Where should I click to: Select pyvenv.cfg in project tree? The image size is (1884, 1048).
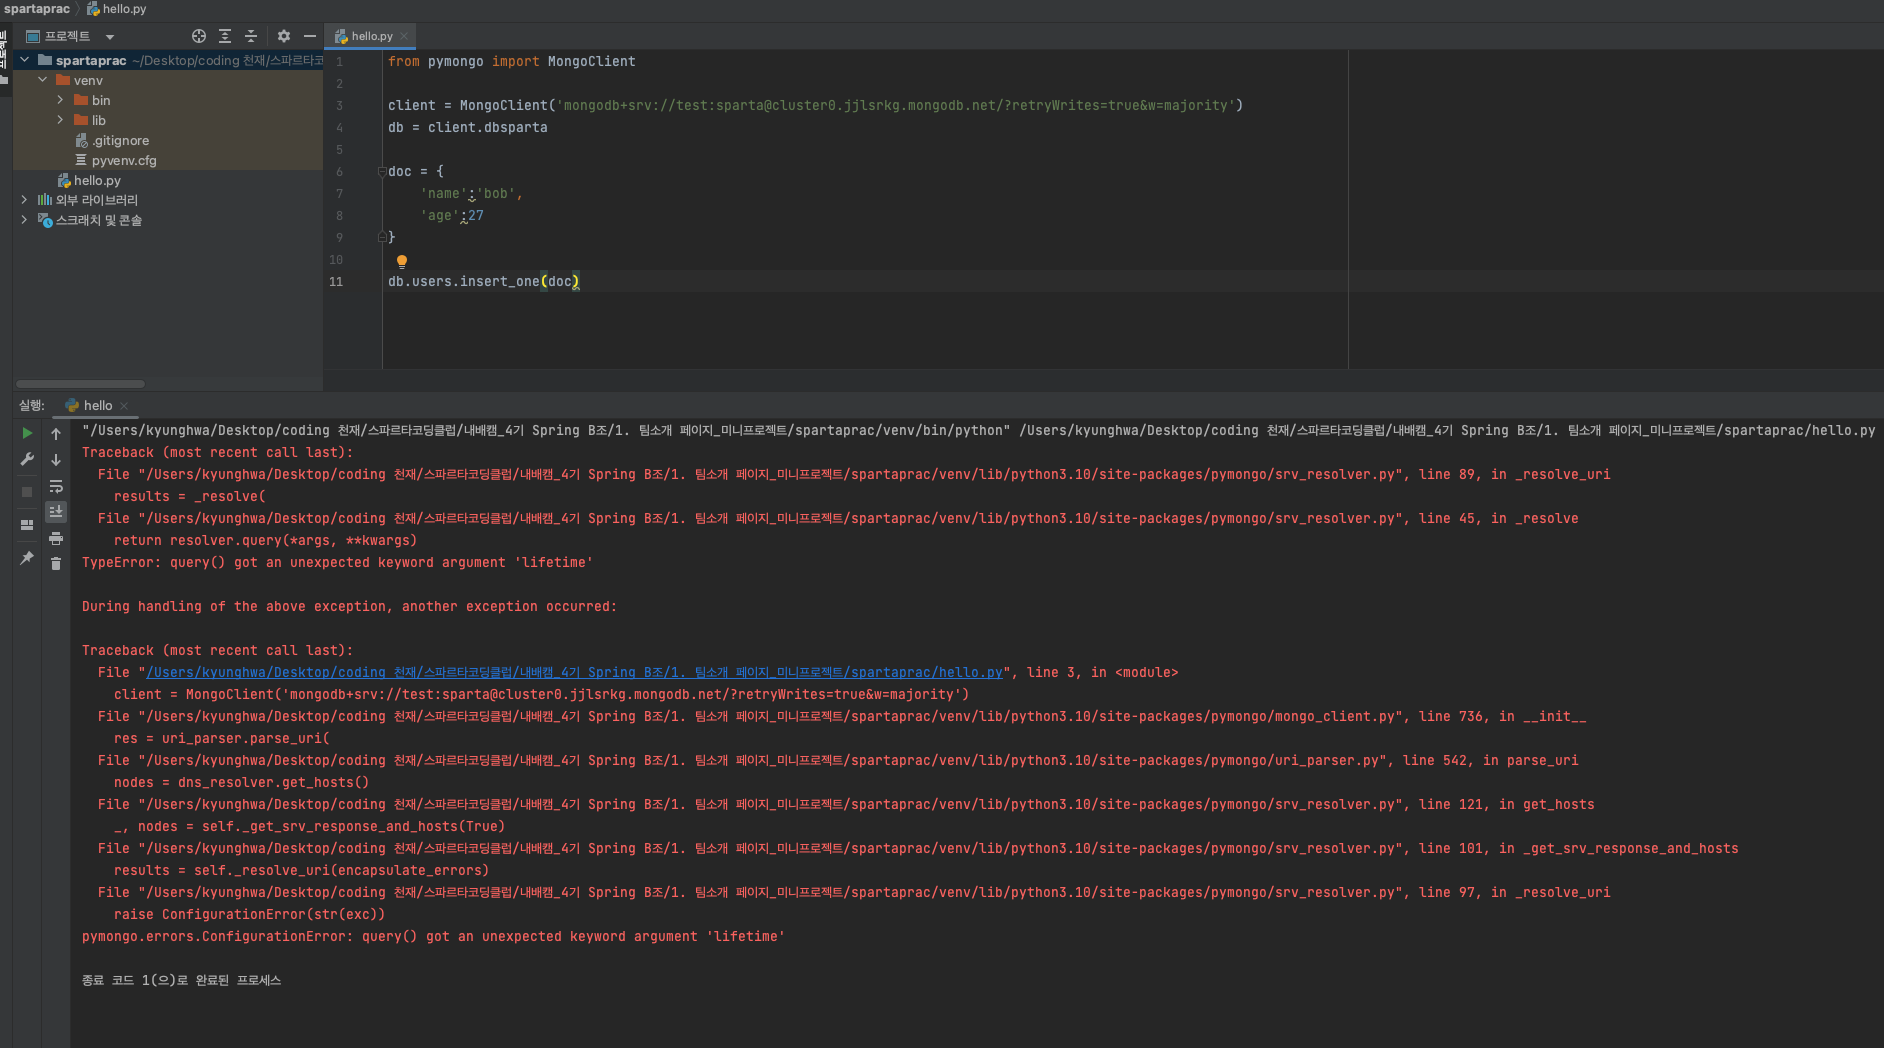[115, 160]
